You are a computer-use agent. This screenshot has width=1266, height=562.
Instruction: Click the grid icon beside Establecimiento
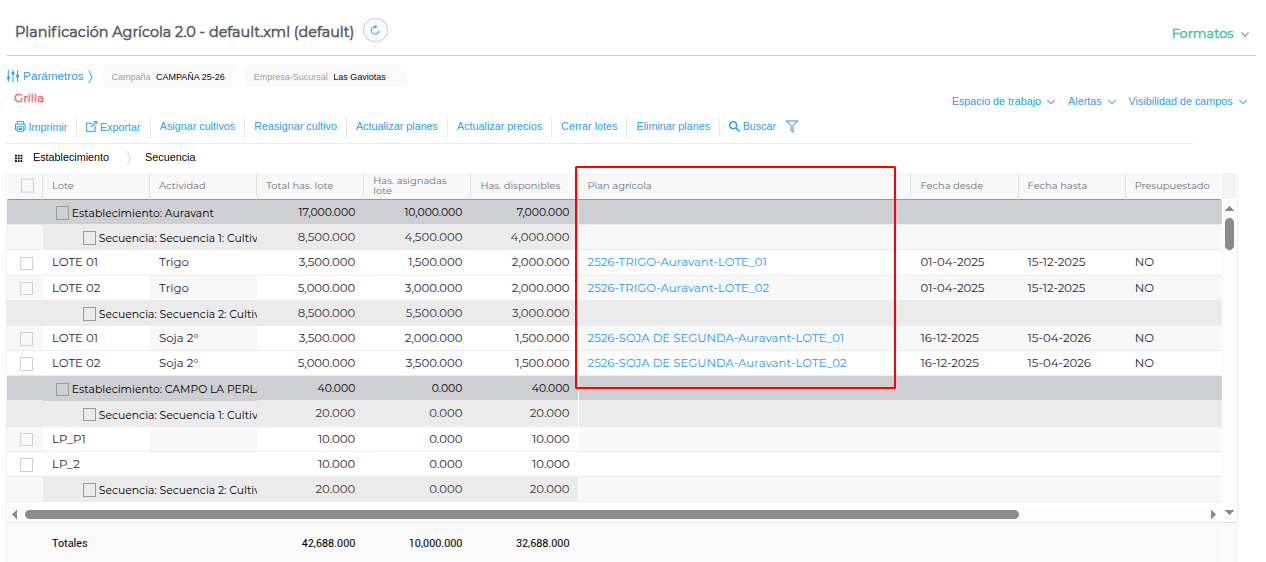pyautogui.click(x=19, y=158)
